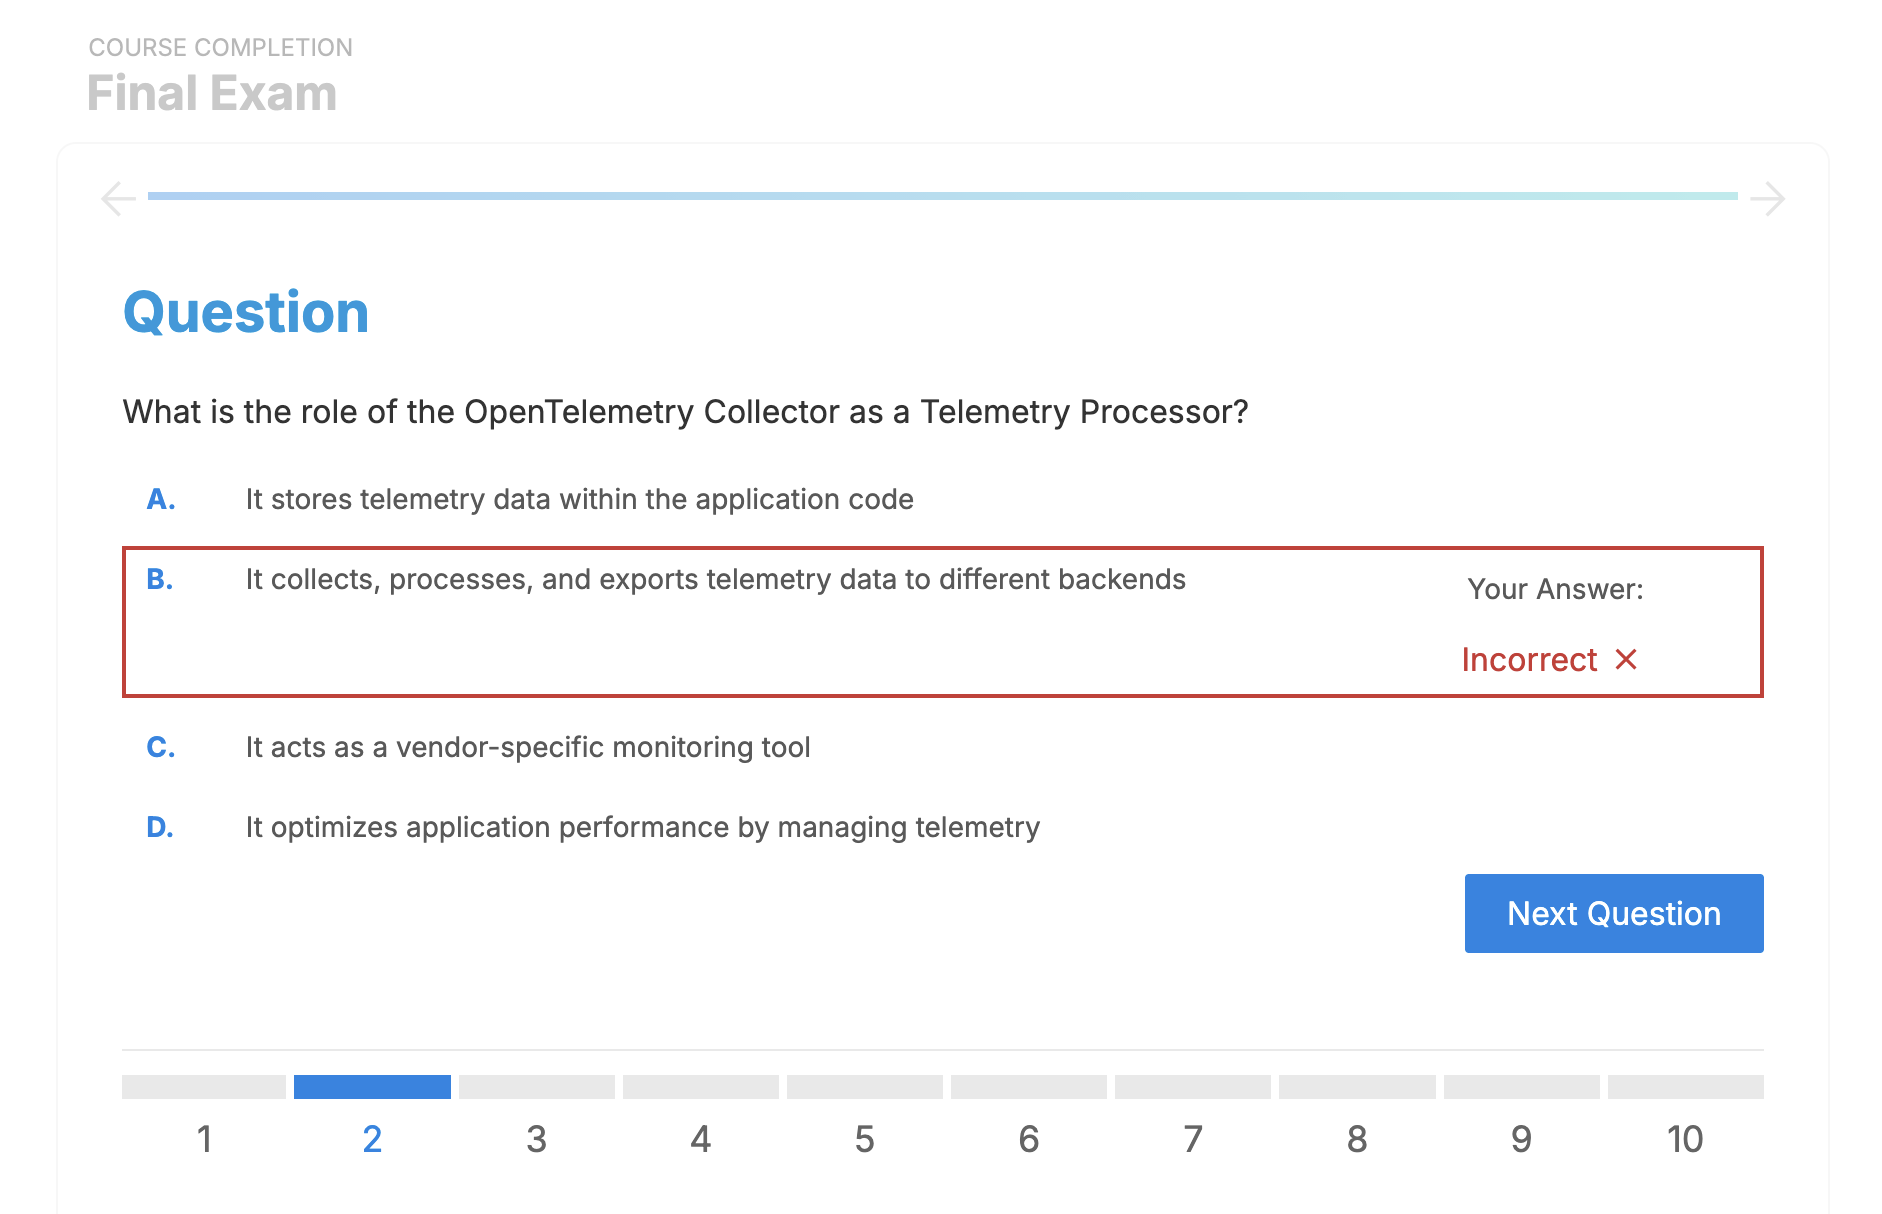The image size is (1882, 1214).
Task: Click the left back arrow icon
Action: point(118,198)
